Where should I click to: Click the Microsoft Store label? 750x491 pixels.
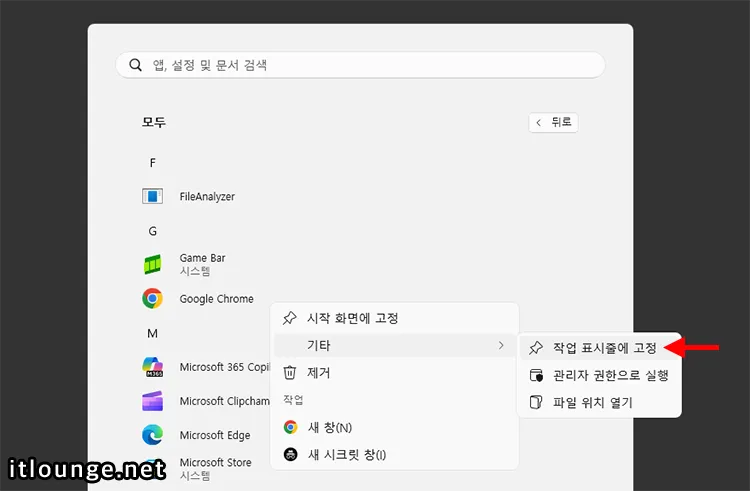click(x=215, y=462)
